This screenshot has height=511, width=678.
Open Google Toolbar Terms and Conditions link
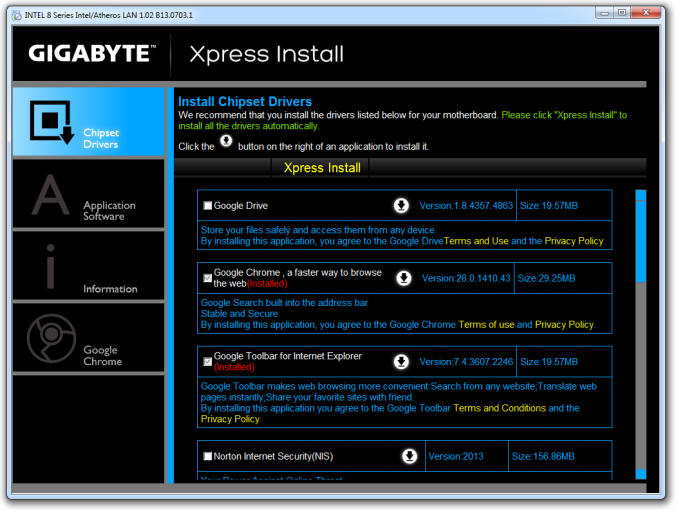[499, 408]
